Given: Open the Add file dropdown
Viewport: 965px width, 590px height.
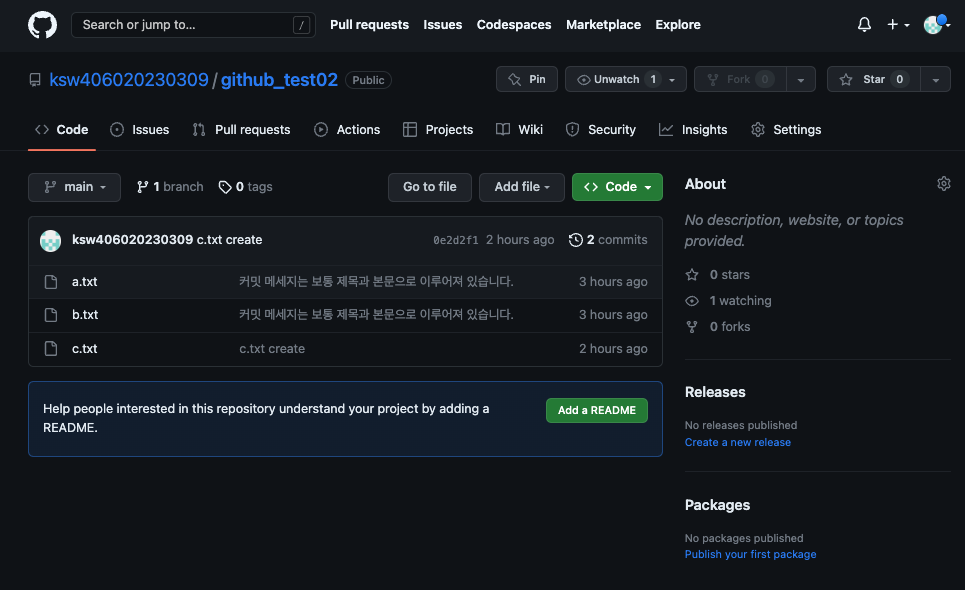Looking at the screenshot, I should (522, 187).
